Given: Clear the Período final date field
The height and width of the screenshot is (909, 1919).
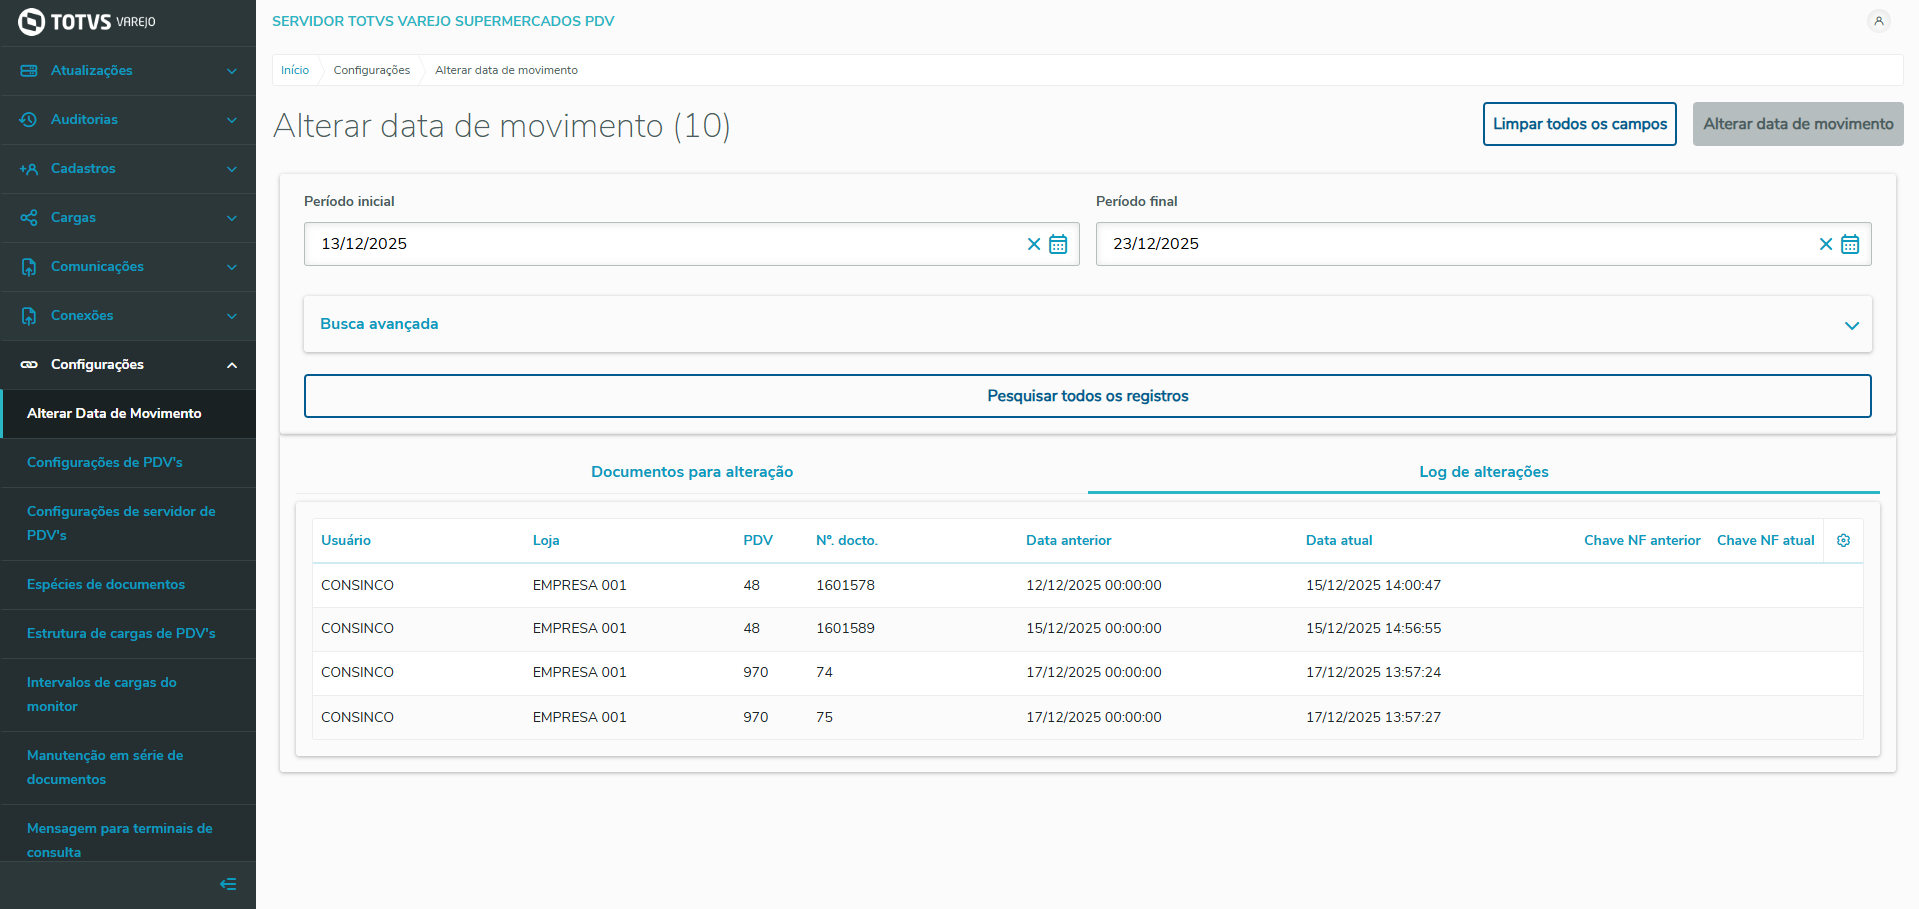Looking at the screenshot, I should [x=1824, y=243].
